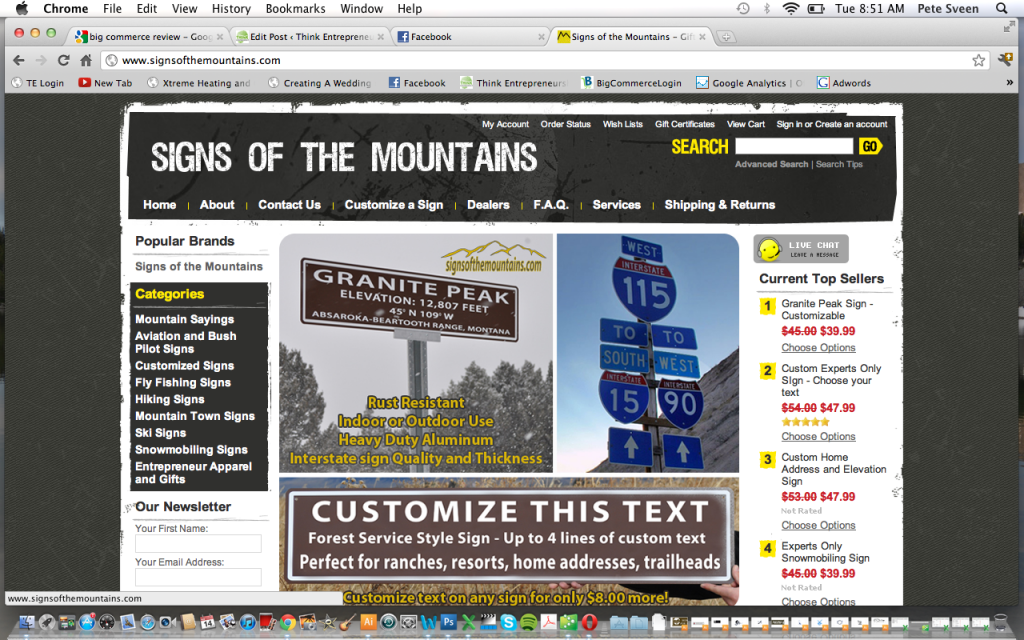Click the Your First Name field
The image size is (1024, 640).
point(198,543)
